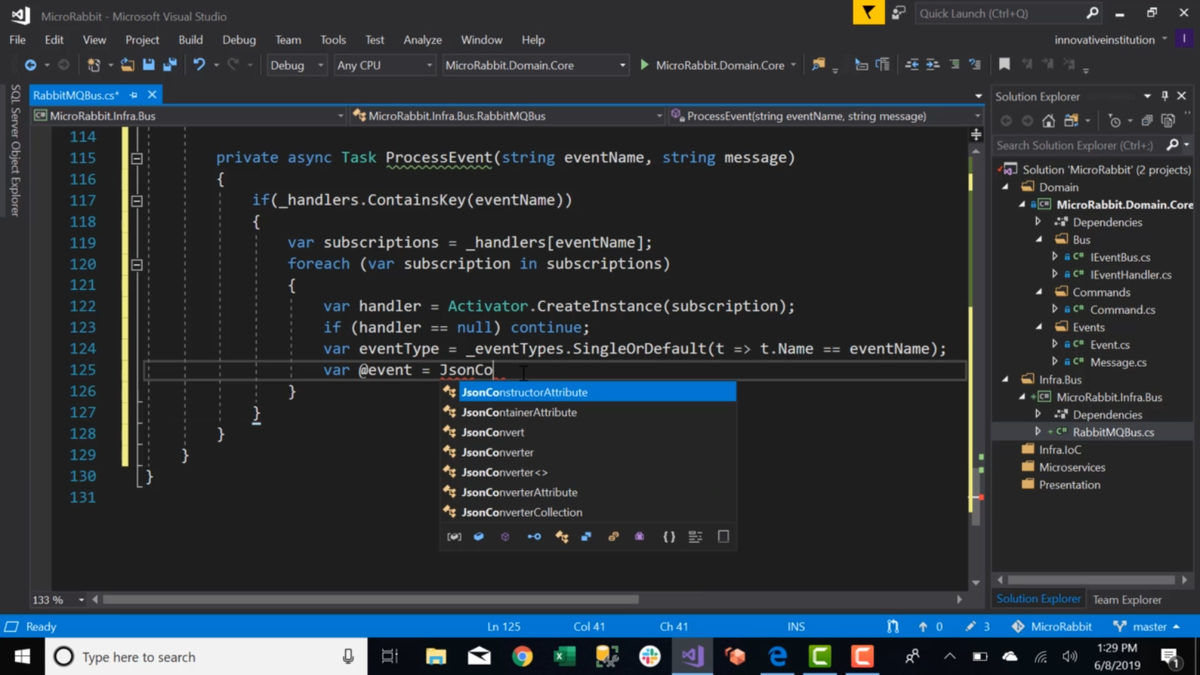Toggle keywords filter lines icon in IntelliSense
The image size is (1200, 675).
[696, 537]
